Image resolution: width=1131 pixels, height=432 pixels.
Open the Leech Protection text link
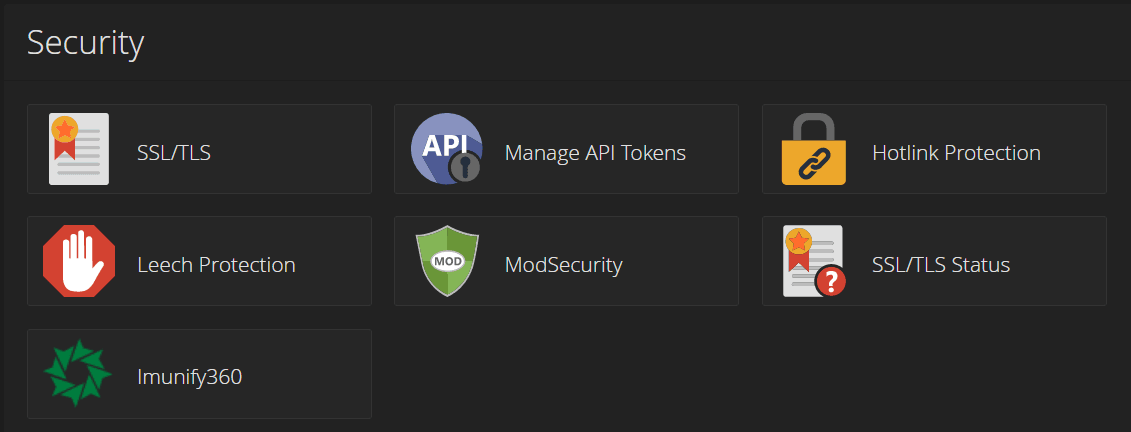pos(216,265)
